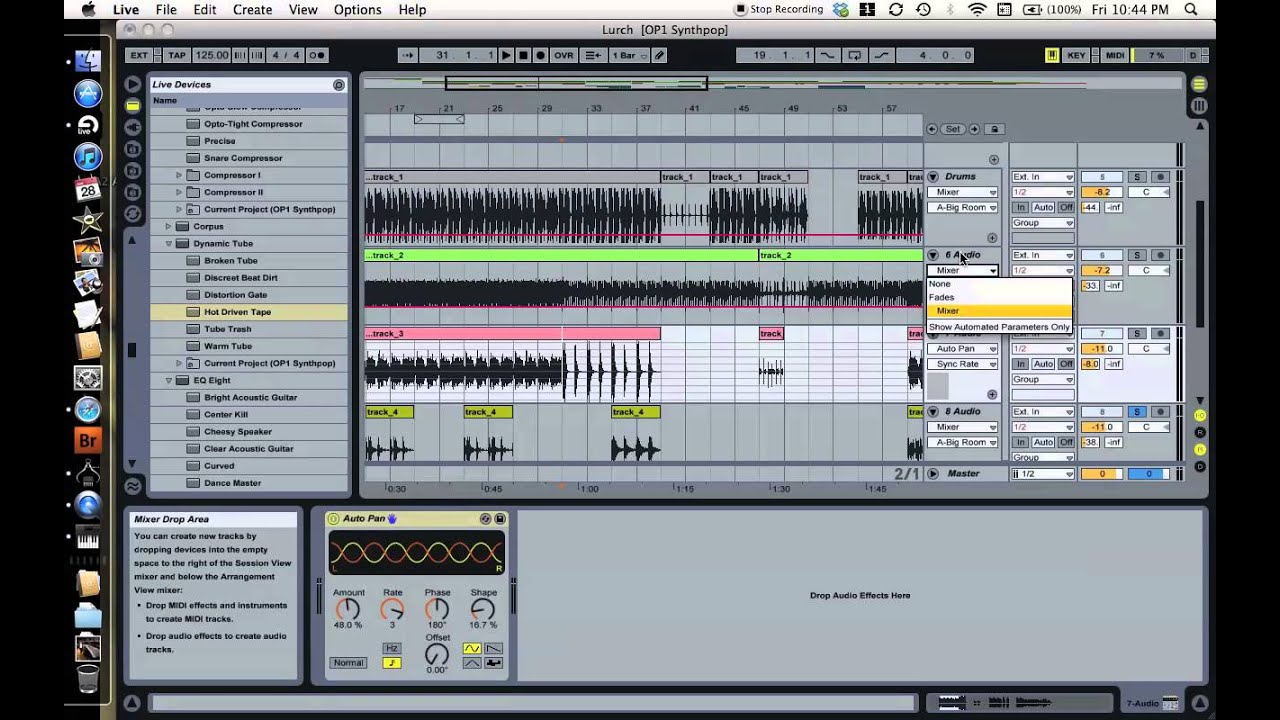The width and height of the screenshot is (1280, 720).
Task: Expand the Compressor I folder
Action: (x=179, y=175)
